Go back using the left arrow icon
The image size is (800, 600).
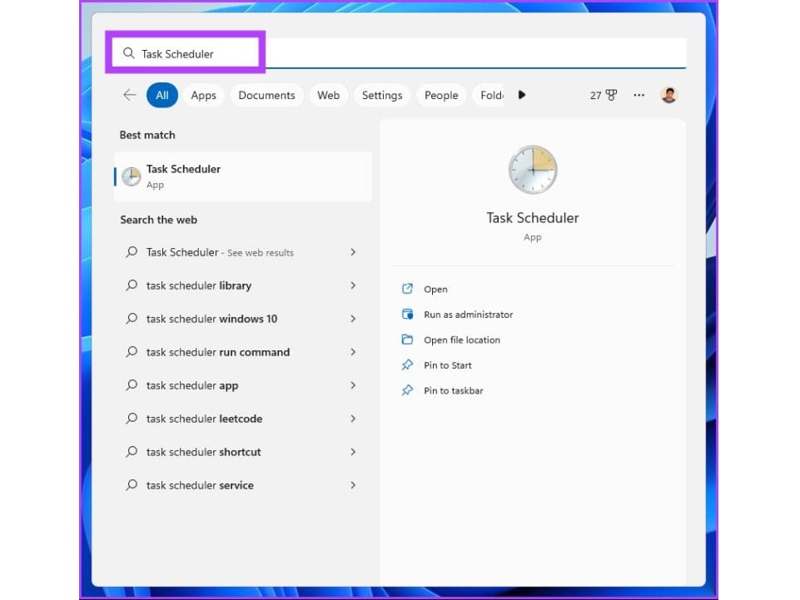(x=130, y=95)
